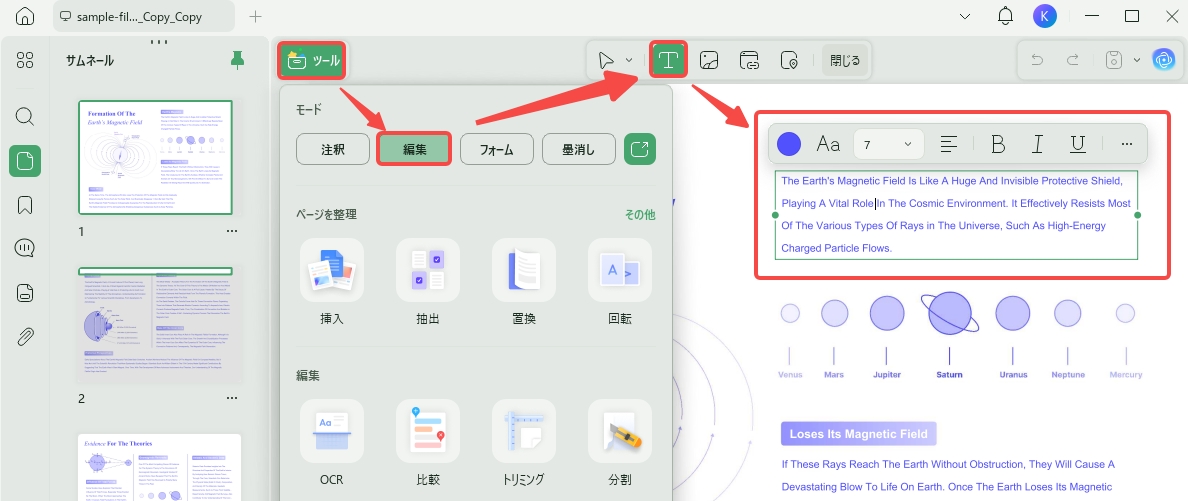Image resolution: width=1188 pixels, height=501 pixels.
Task: Open text alignment options
Action: point(949,143)
